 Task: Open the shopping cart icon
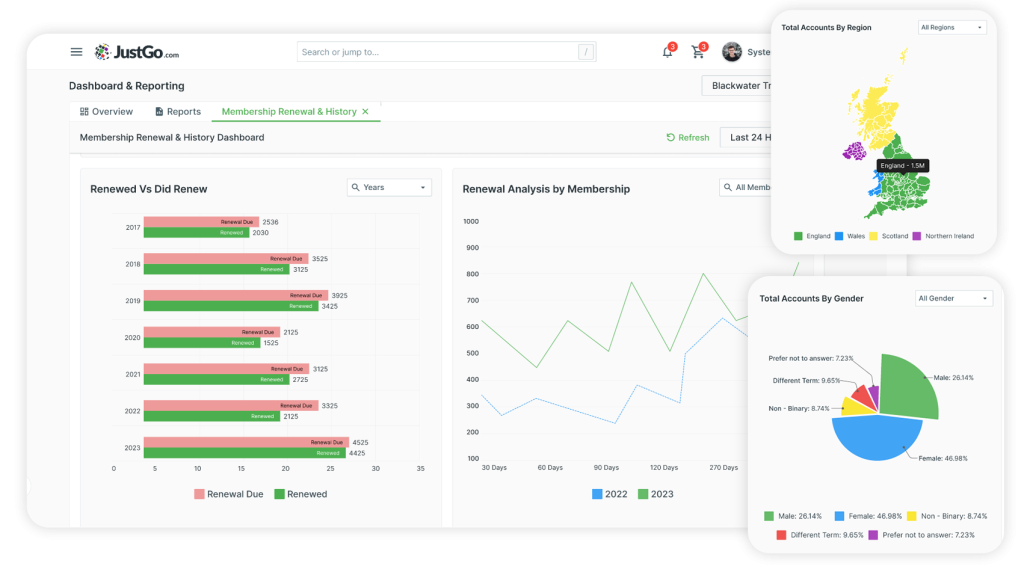pos(697,52)
